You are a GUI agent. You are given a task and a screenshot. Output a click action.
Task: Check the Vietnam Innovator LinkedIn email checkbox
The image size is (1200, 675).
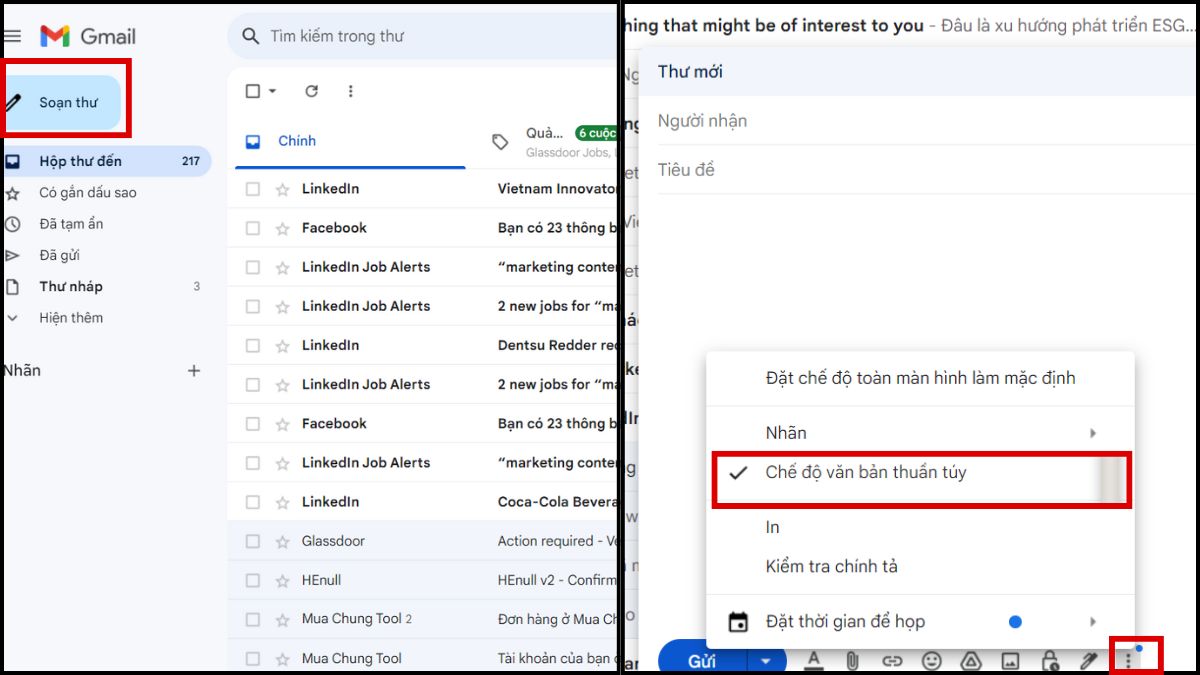click(x=253, y=189)
